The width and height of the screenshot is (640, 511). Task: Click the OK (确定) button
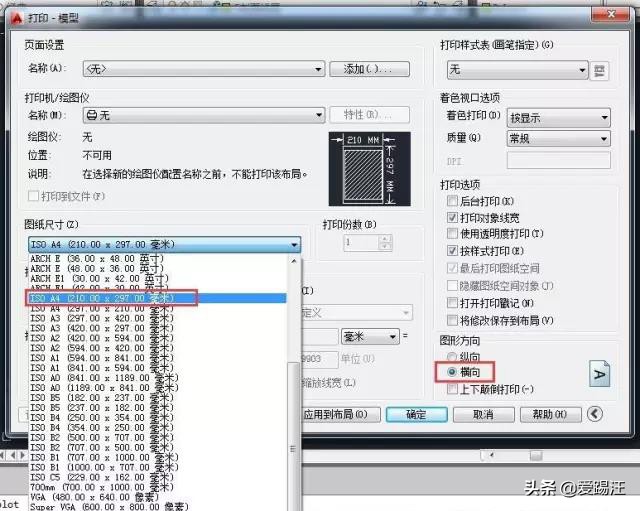pyautogui.click(x=416, y=415)
